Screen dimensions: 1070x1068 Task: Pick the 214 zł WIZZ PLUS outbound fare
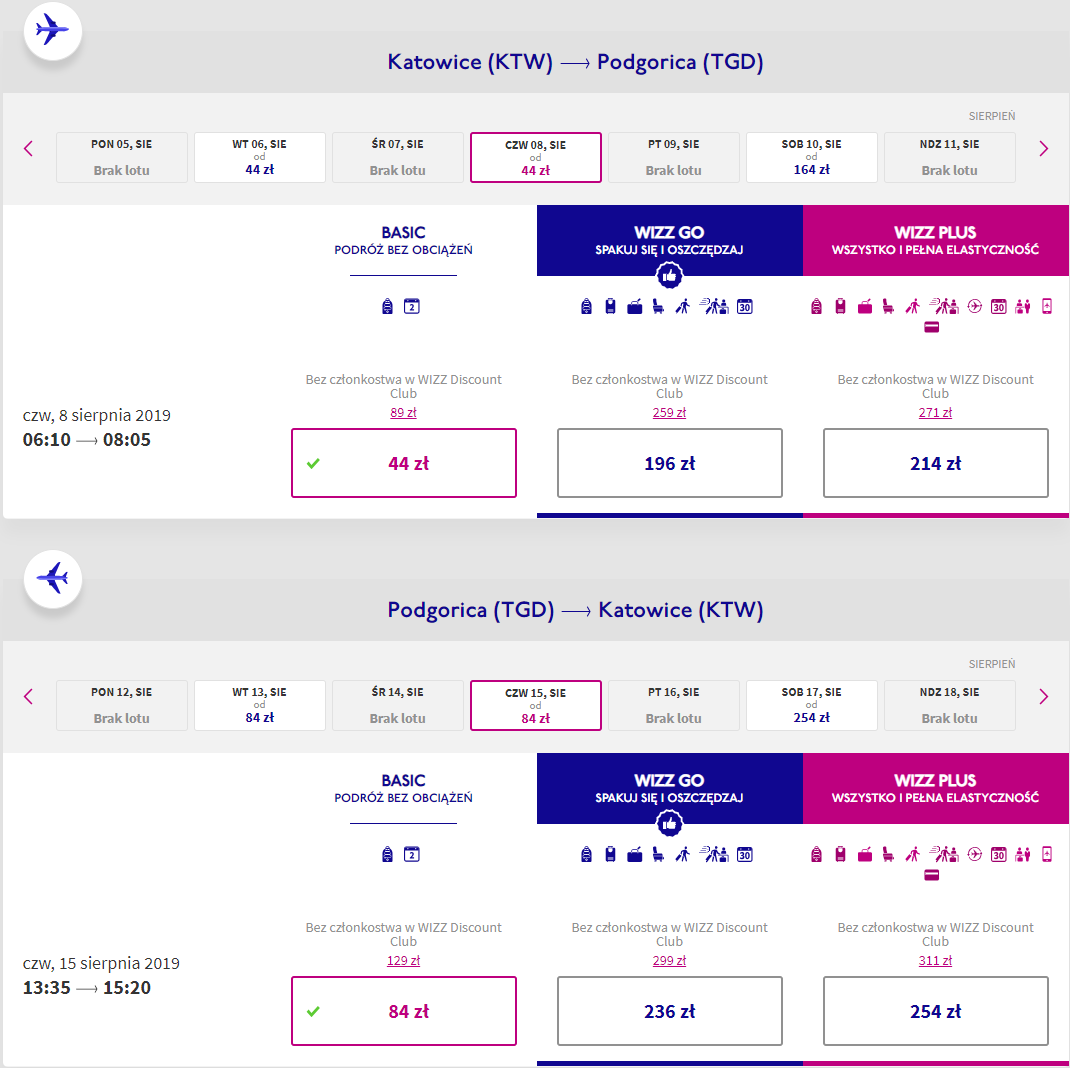[x=936, y=463]
